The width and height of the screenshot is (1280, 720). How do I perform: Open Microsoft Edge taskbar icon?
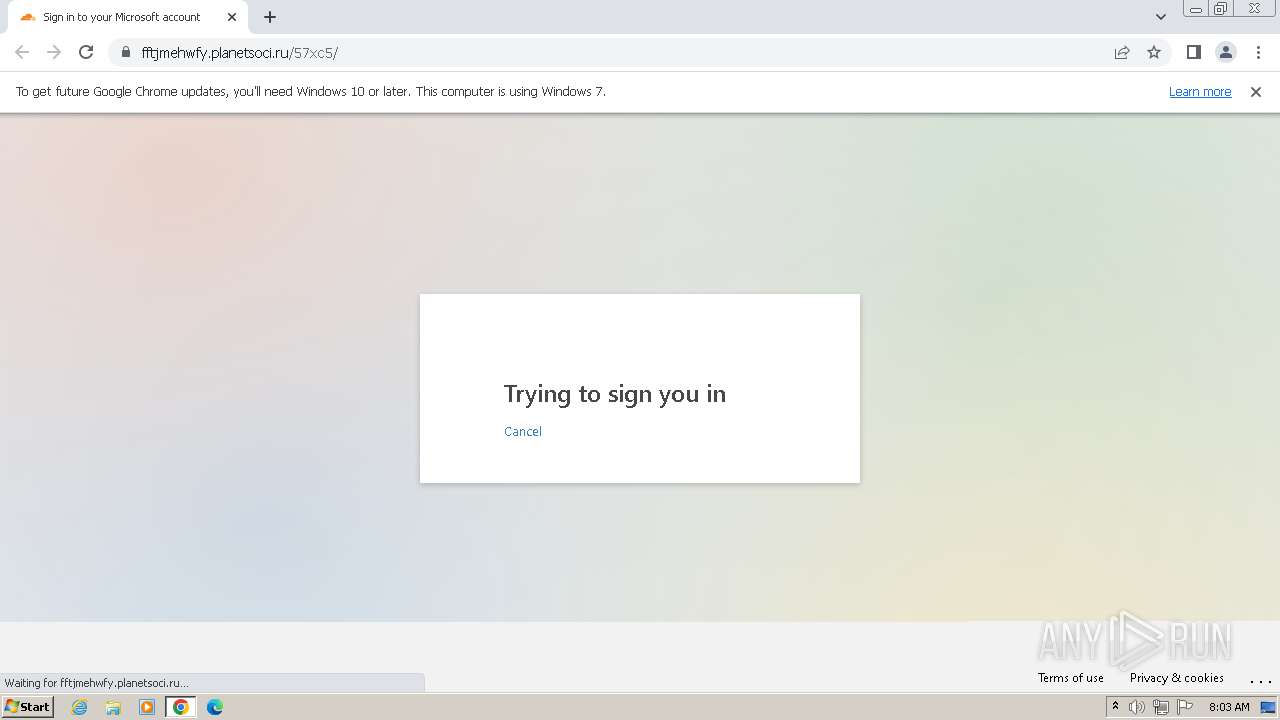pos(215,707)
